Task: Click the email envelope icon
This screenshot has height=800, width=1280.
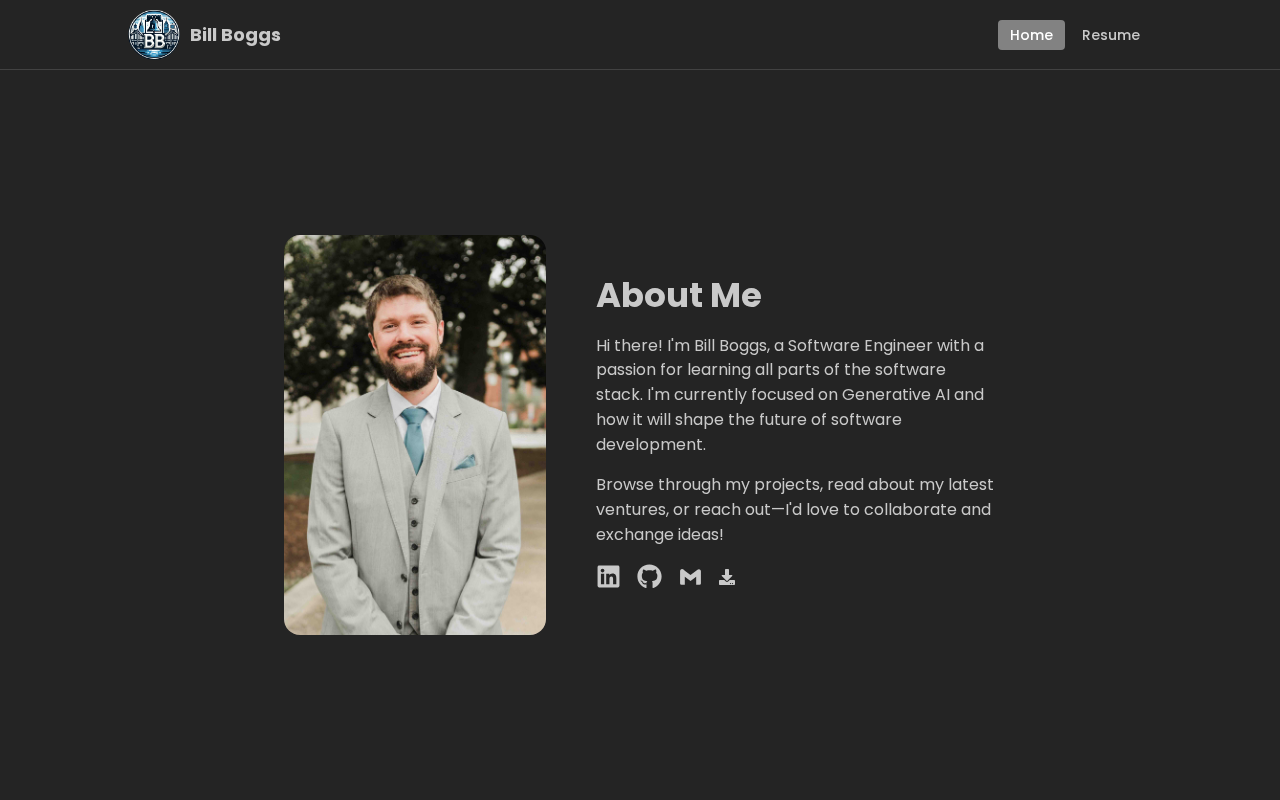Action: [690, 577]
